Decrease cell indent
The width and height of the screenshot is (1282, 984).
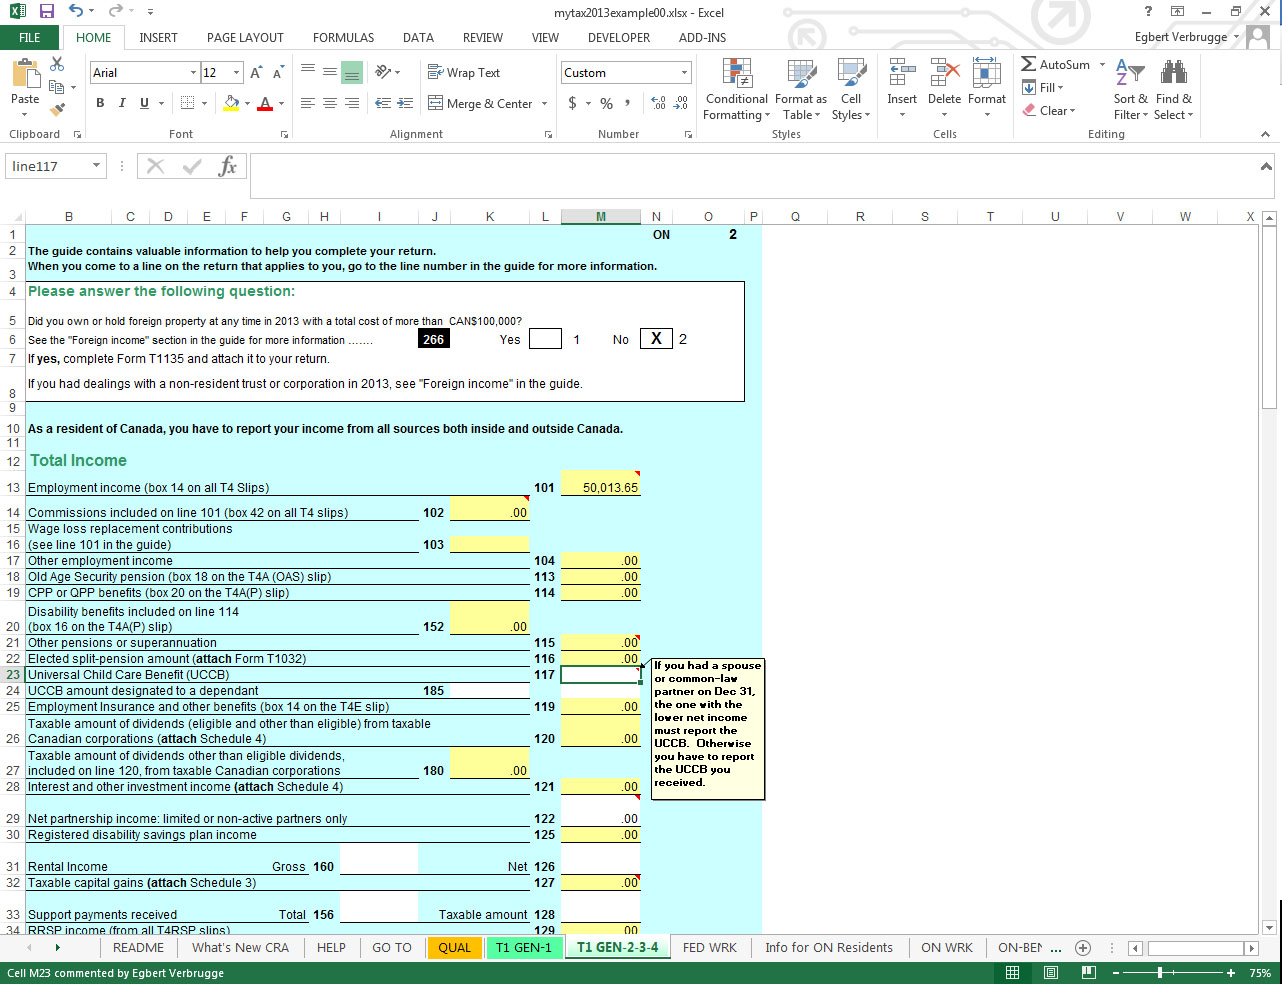pyautogui.click(x=383, y=103)
